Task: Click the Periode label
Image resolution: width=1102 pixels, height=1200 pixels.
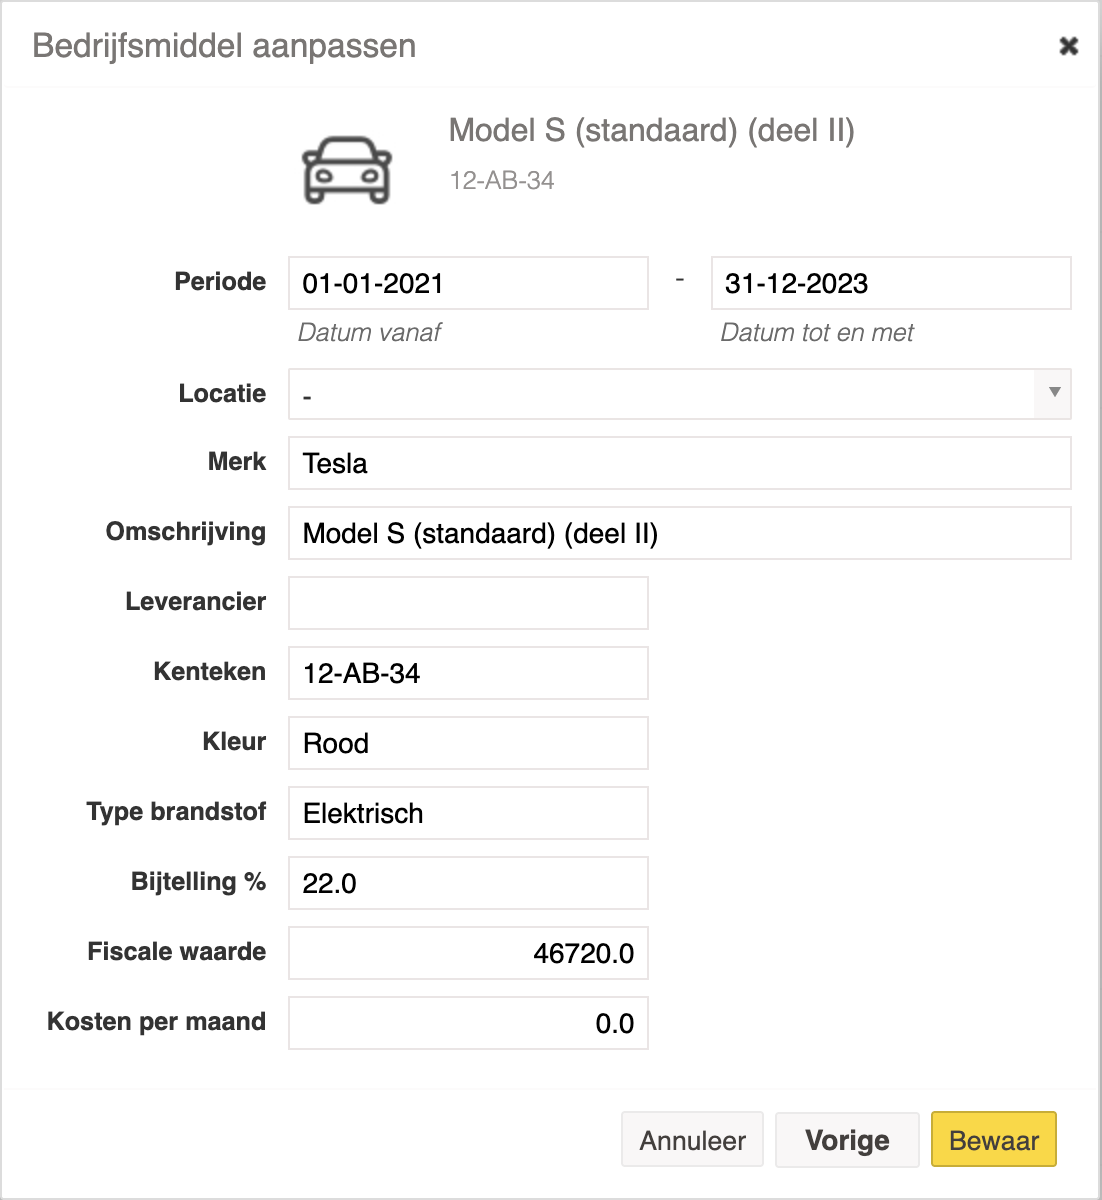Action: (x=220, y=282)
